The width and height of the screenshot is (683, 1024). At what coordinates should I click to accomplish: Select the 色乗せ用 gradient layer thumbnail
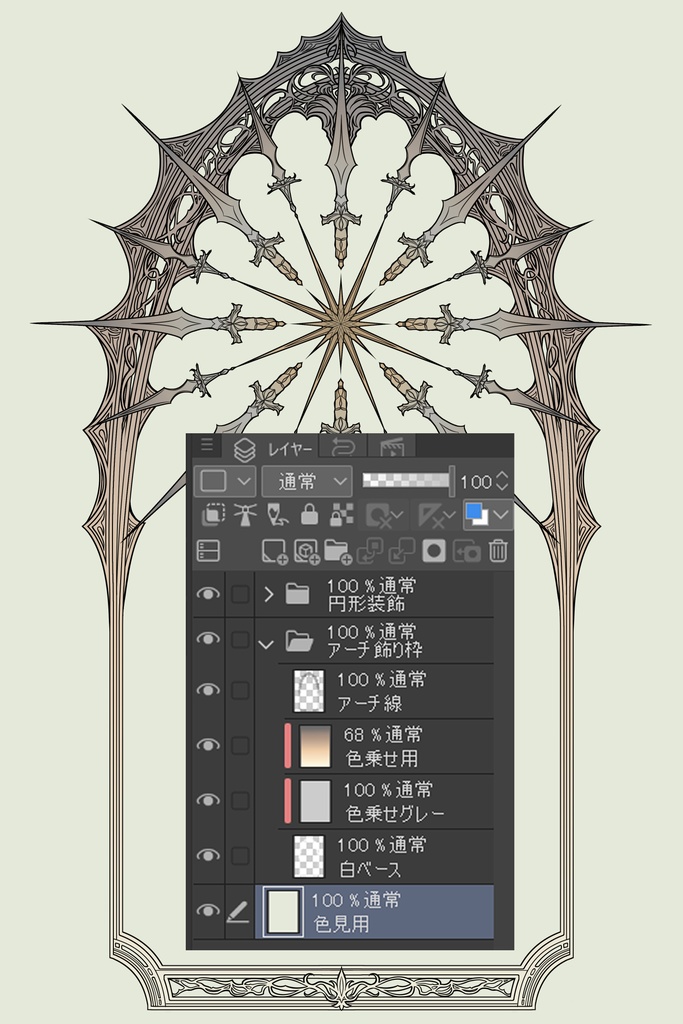315,745
